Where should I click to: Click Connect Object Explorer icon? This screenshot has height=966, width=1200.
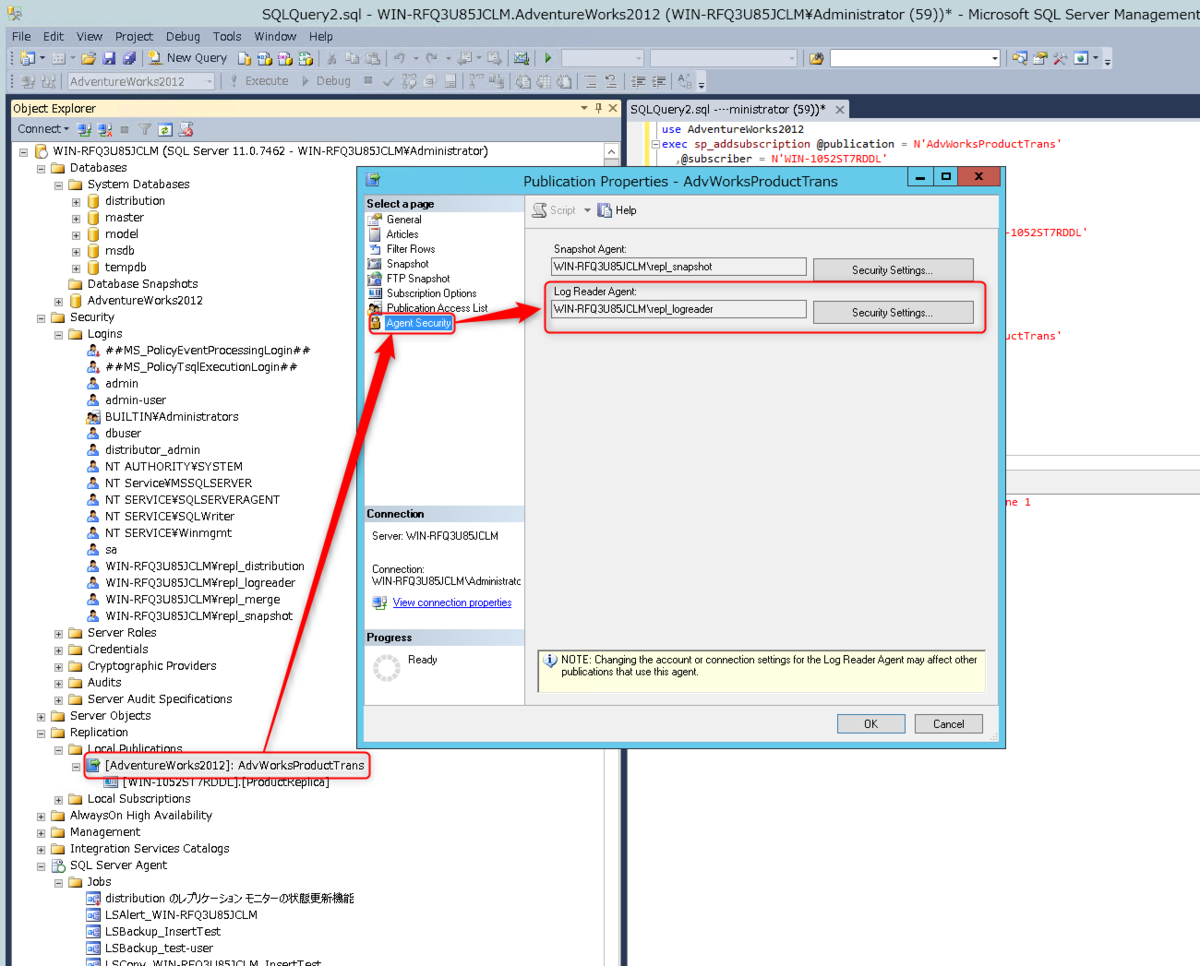click(84, 129)
